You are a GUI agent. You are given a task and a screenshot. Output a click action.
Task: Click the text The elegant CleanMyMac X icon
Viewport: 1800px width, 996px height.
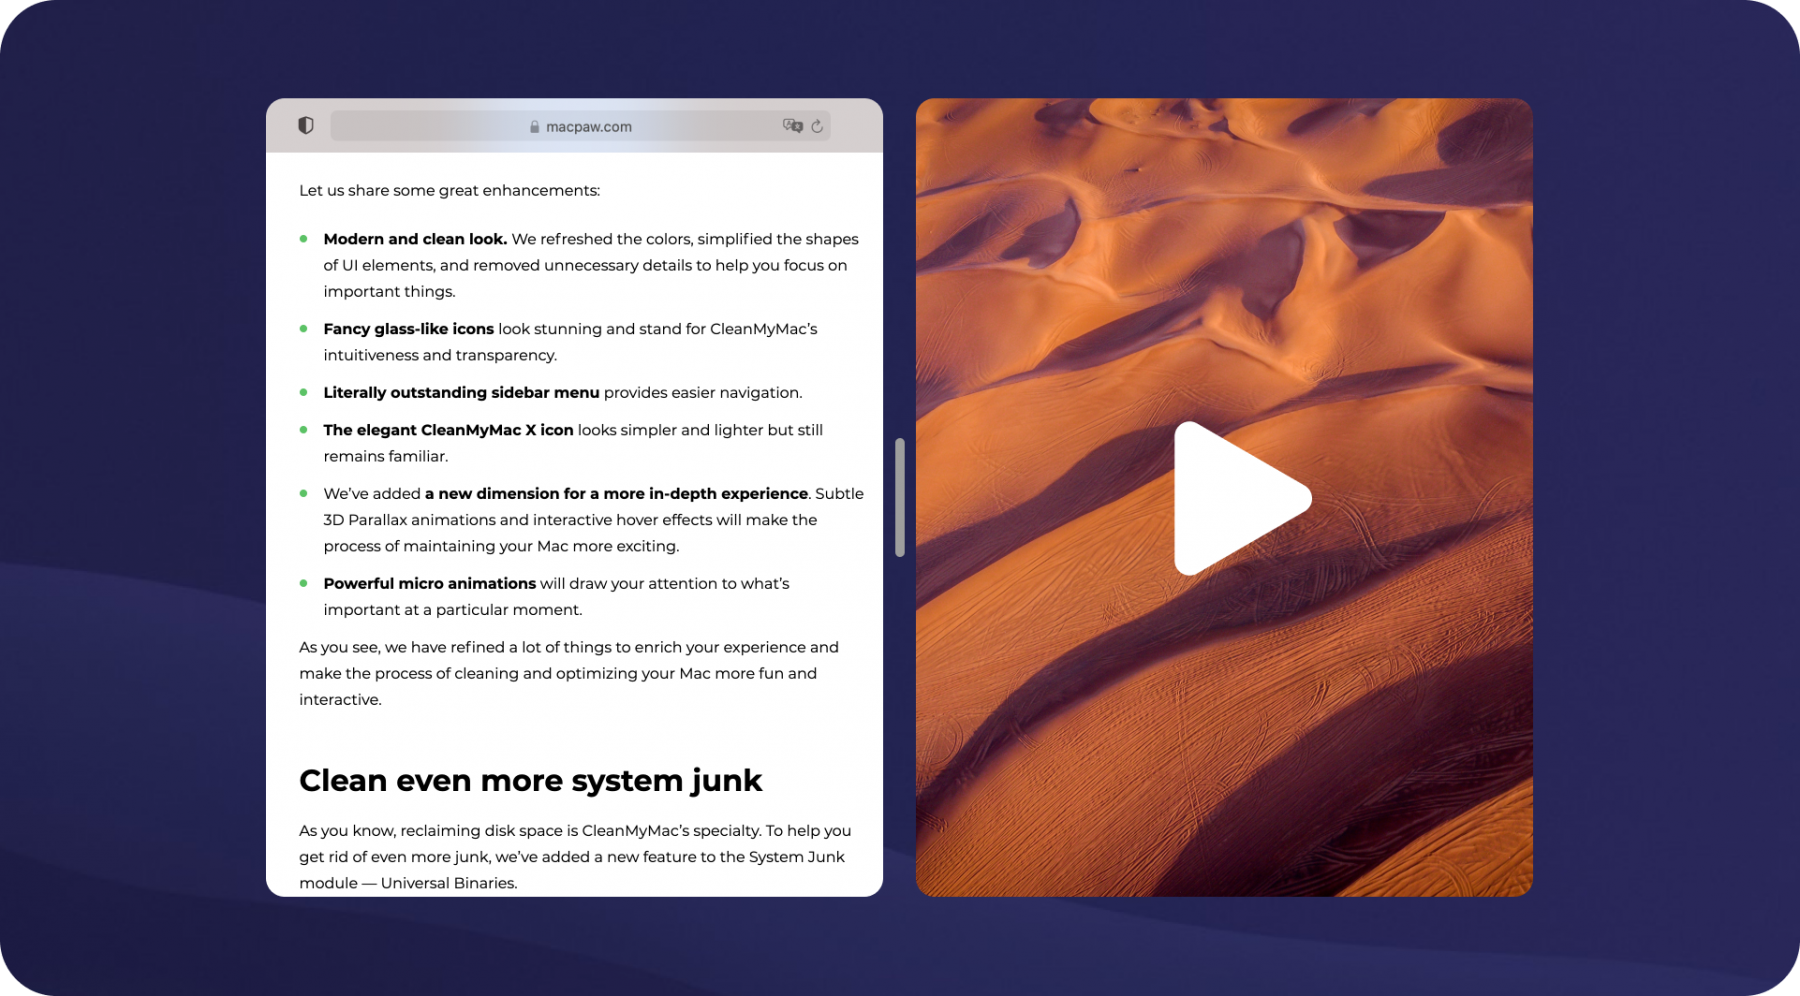[x=448, y=430]
